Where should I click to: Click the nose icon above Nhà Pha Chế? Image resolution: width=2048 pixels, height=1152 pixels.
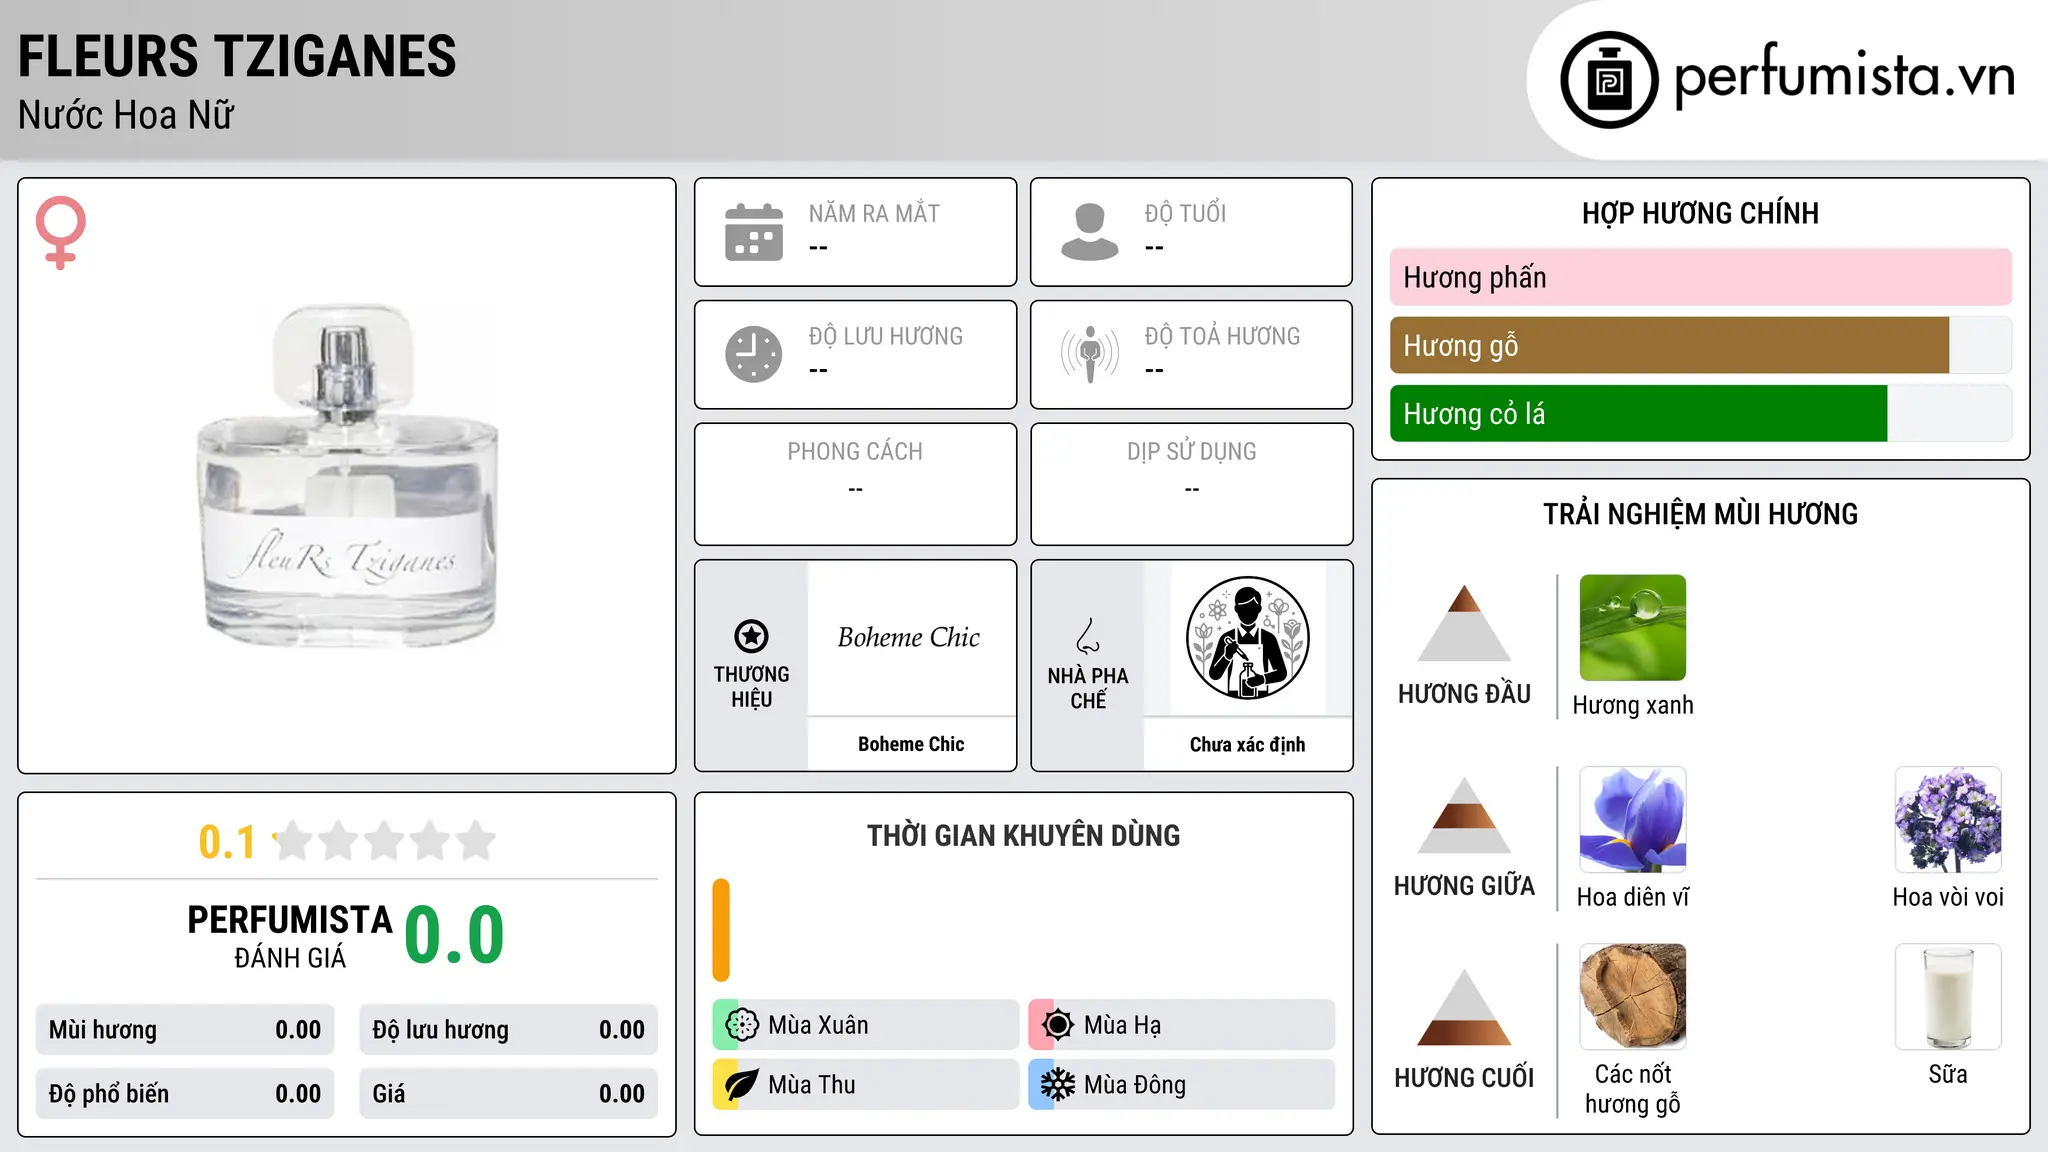1088,636
